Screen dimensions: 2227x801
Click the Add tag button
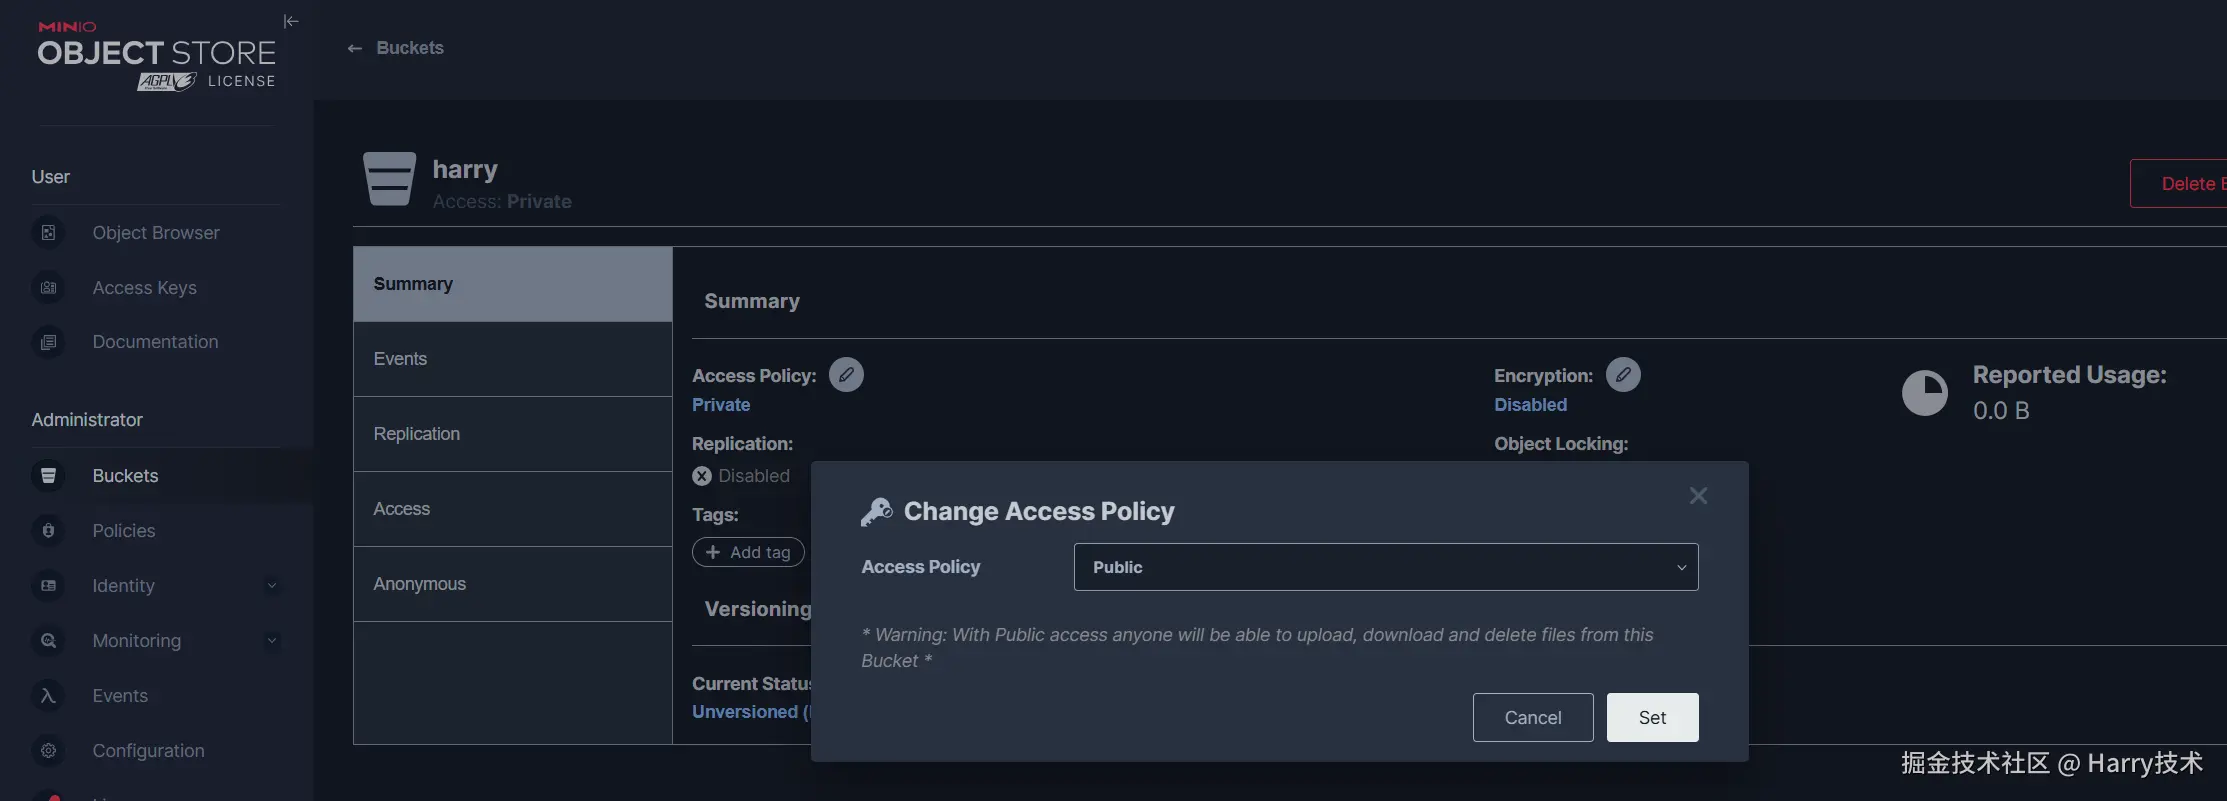pos(748,552)
